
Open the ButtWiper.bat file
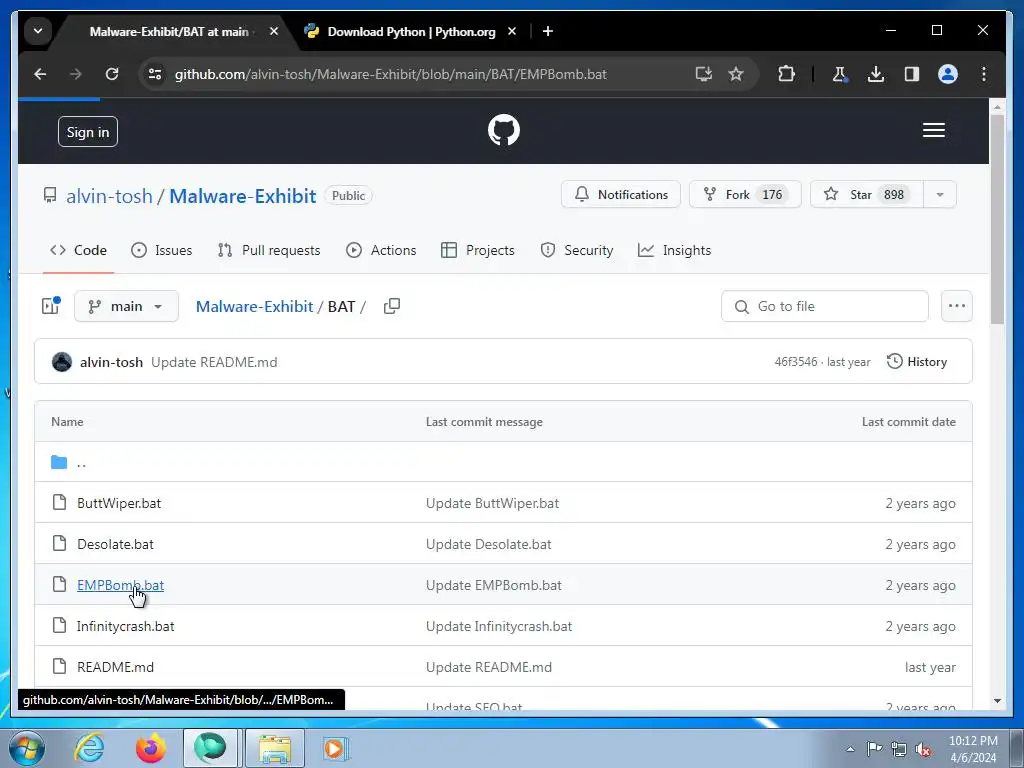[x=119, y=503]
